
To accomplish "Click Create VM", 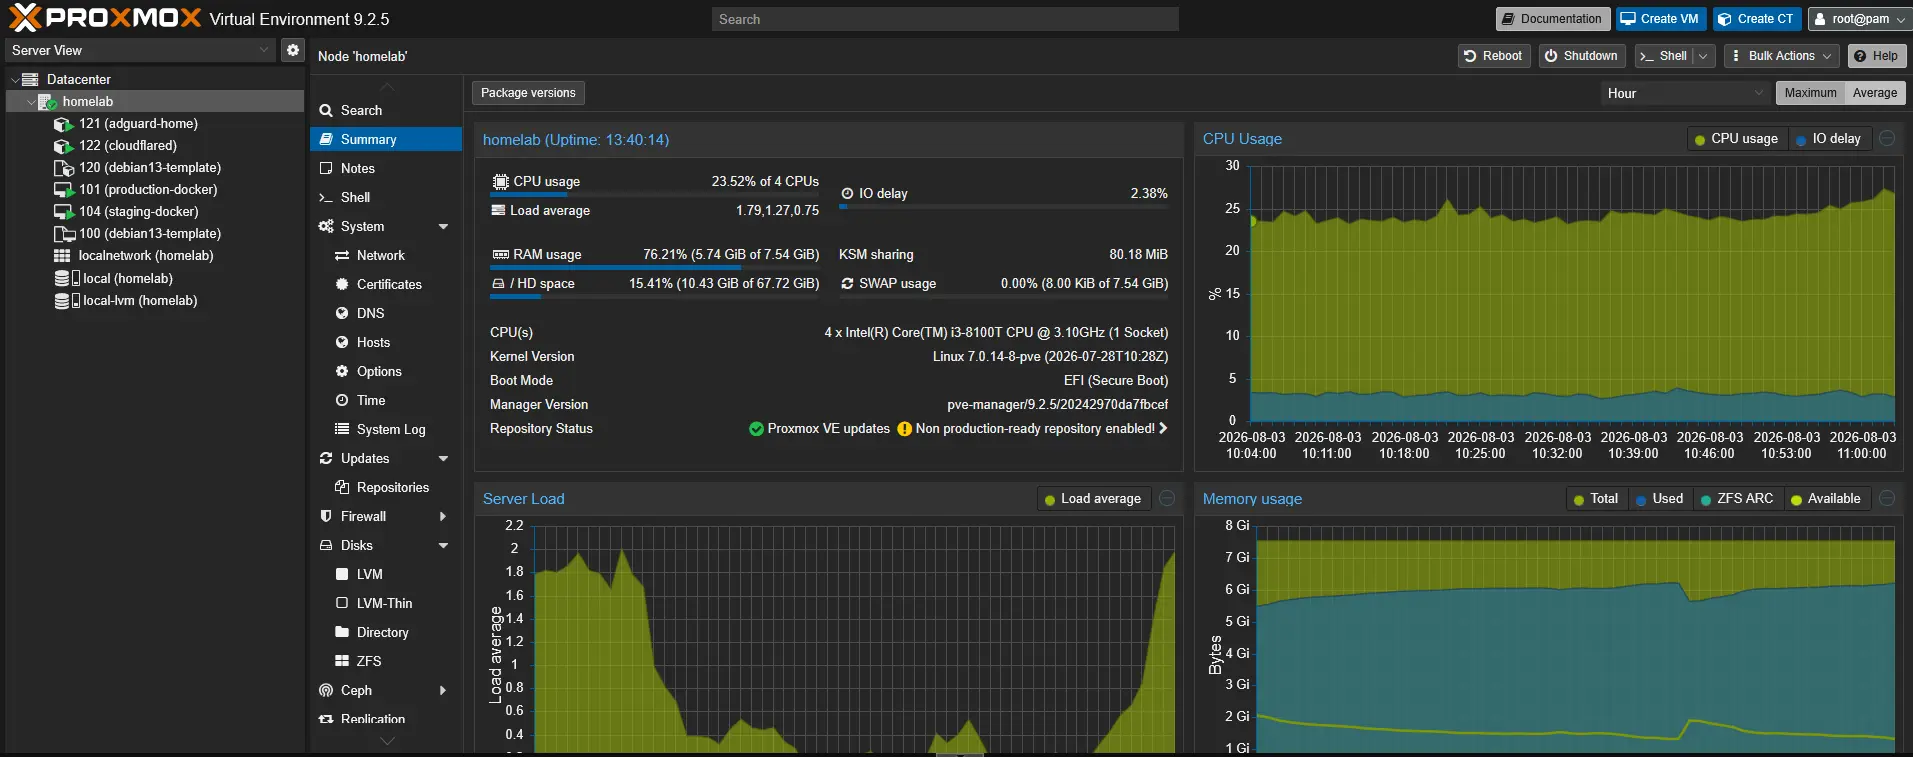I will (1660, 19).
